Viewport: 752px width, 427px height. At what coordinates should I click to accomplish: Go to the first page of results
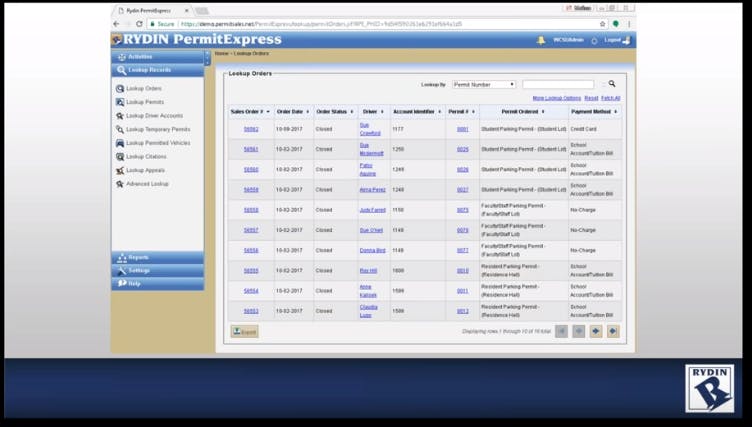pyautogui.click(x=561, y=331)
